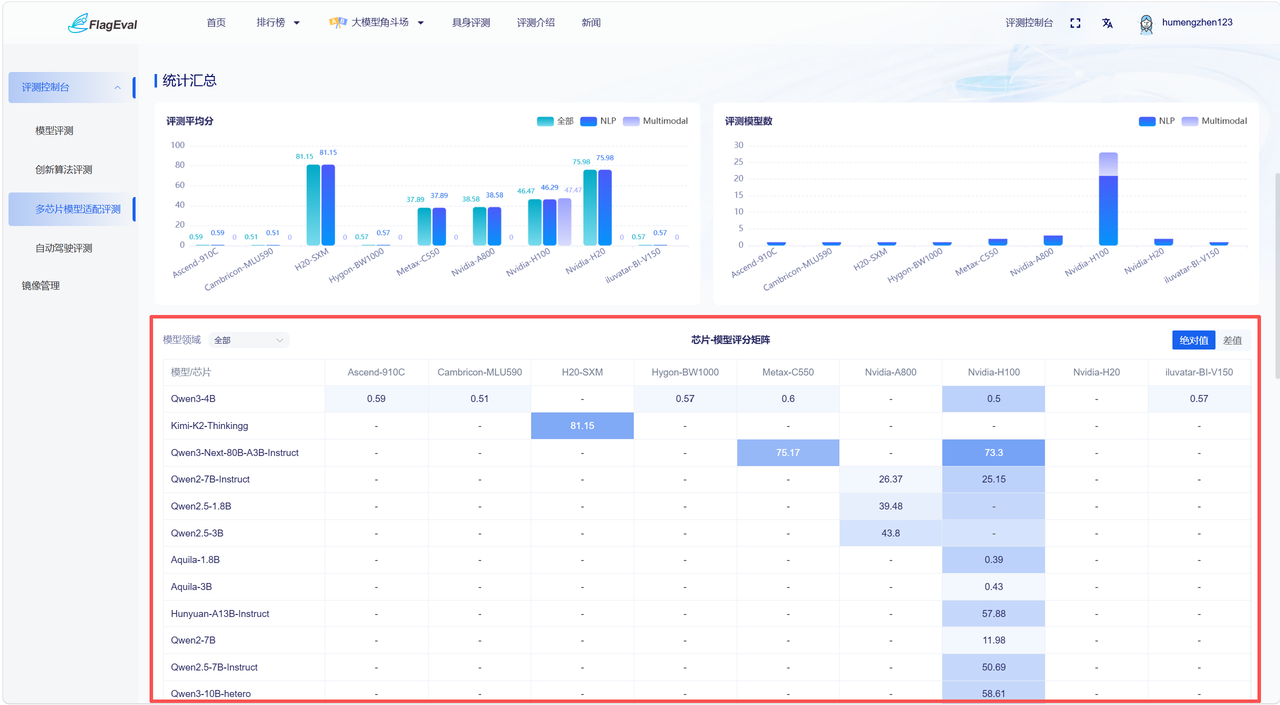Toggle NLP legend in 评测模型数 chart

pyautogui.click(x=1157, y=121)
